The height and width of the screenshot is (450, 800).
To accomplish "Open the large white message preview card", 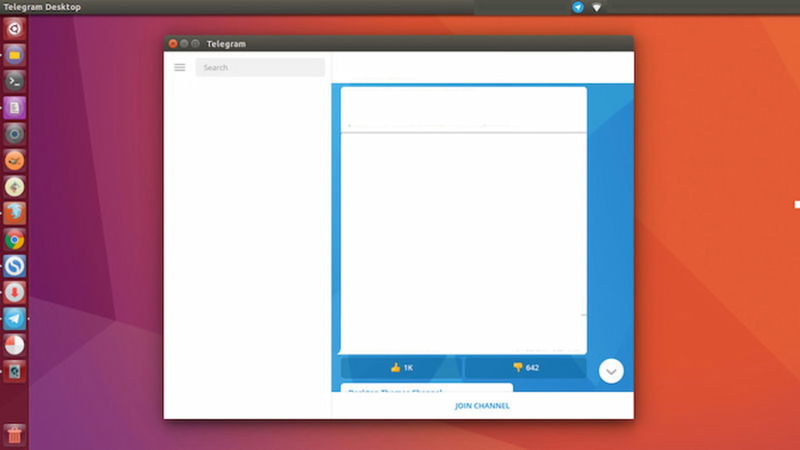I will tap(463, 240).
